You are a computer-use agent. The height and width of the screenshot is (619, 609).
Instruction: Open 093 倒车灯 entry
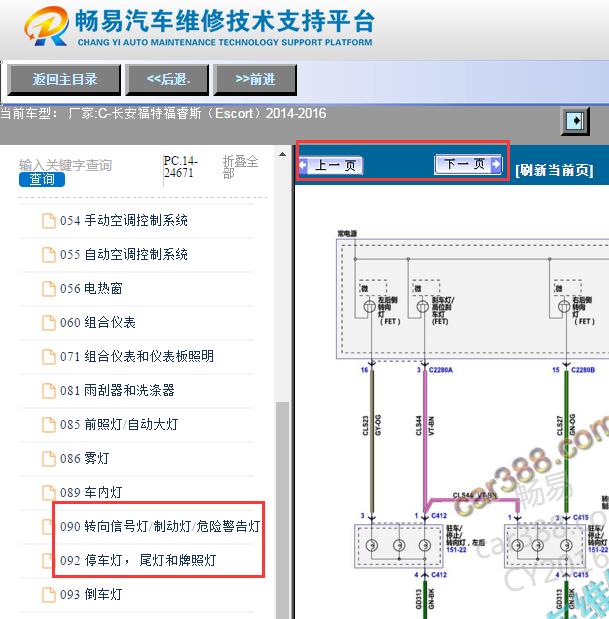pyautogui.click(x=91, y=594)
